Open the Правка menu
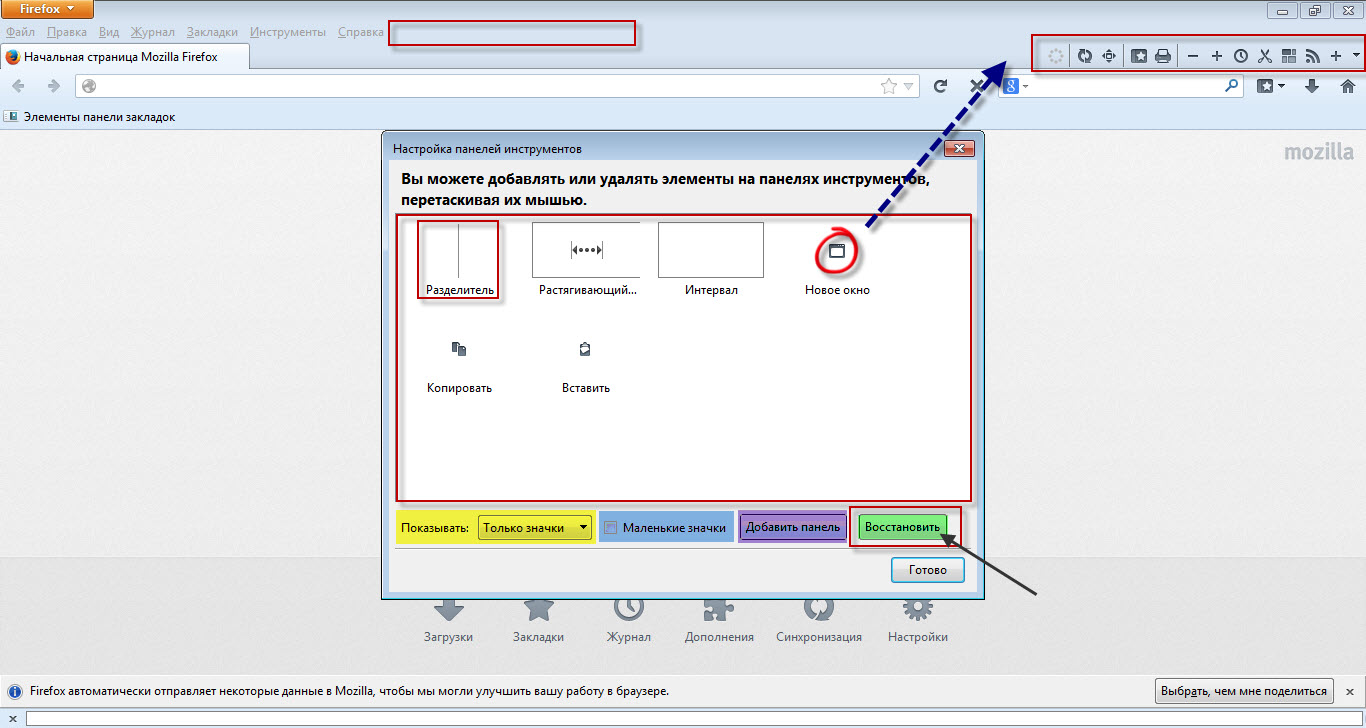 click(67, 32)
